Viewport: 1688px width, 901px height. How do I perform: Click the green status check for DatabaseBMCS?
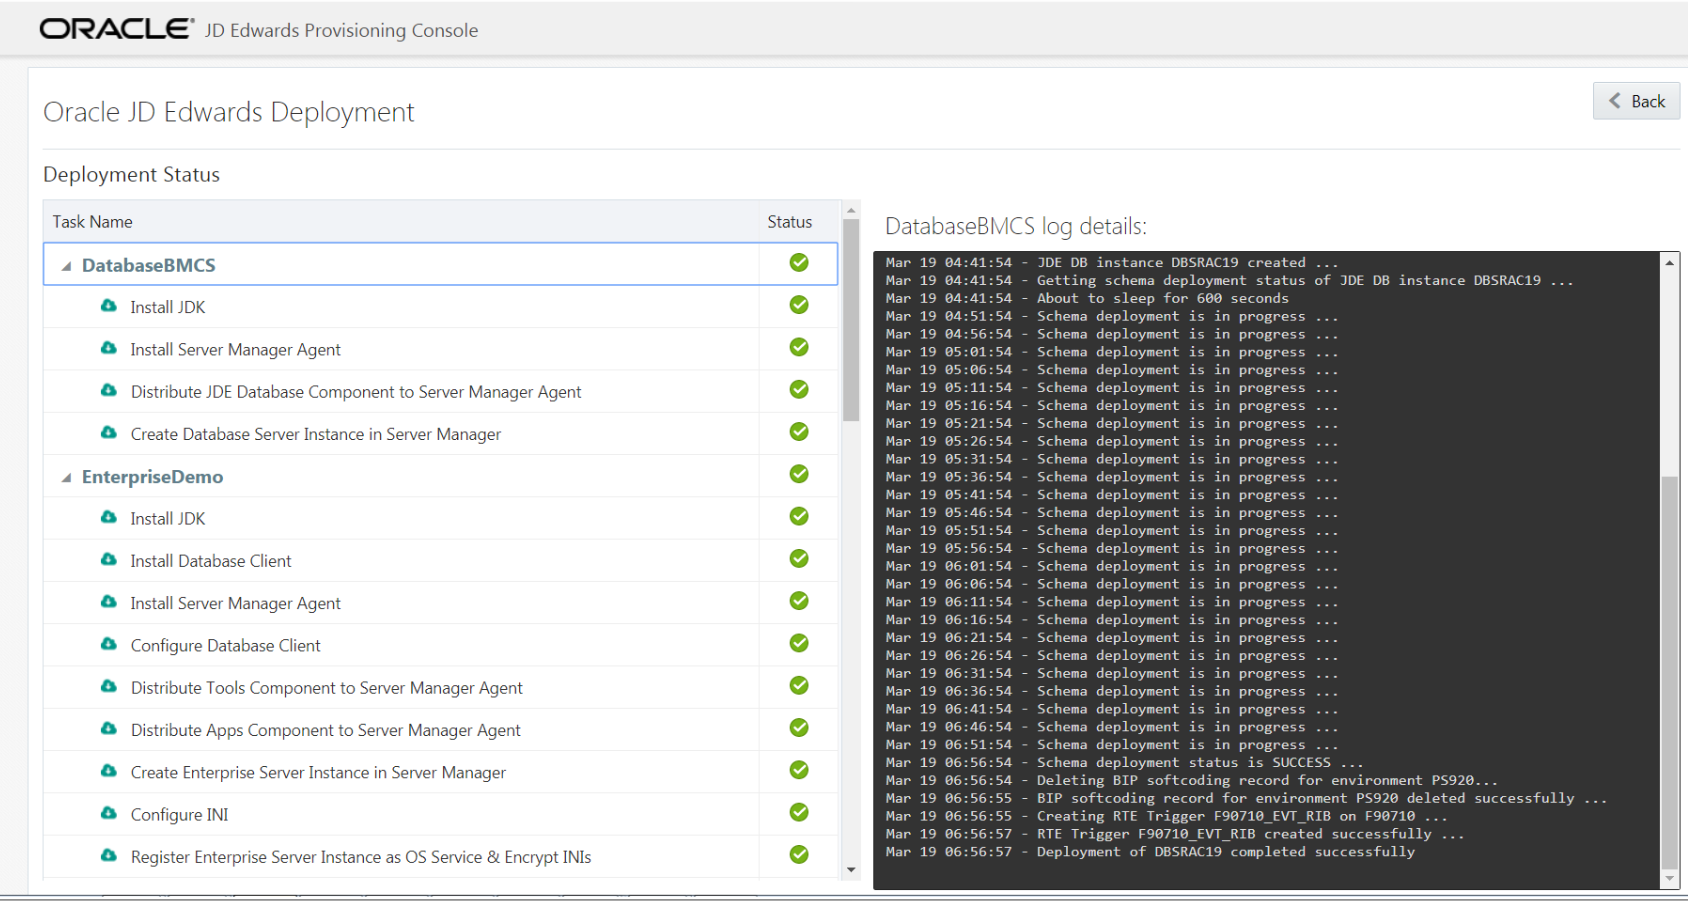click(x=798, y=262)
